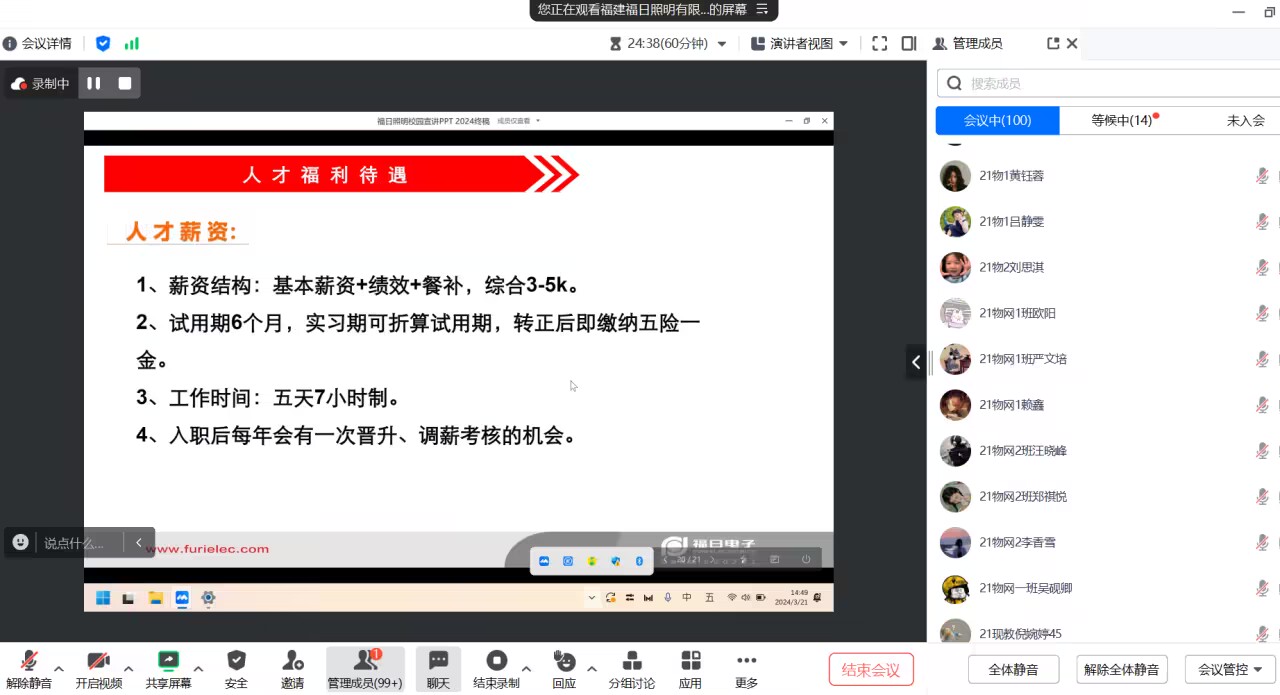Click the network signal strength icon
Screen dimensions: 1280x695
(132, 44)
